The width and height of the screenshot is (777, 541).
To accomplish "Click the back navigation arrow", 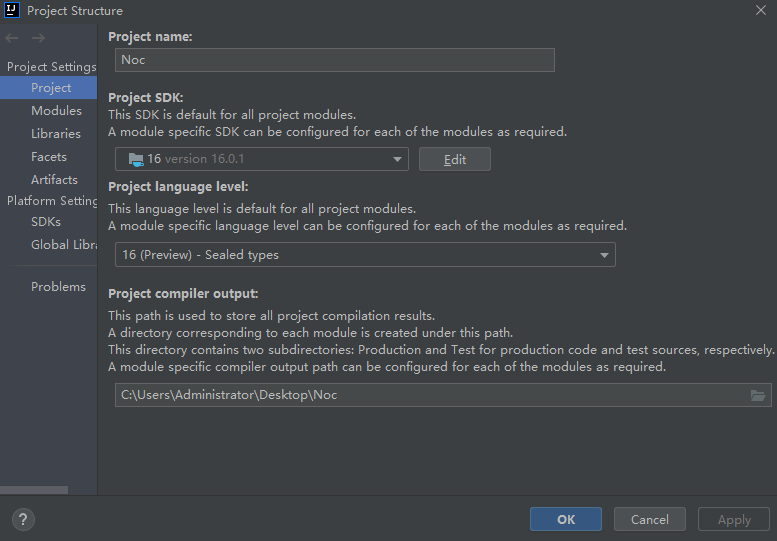I will point(12,38).
